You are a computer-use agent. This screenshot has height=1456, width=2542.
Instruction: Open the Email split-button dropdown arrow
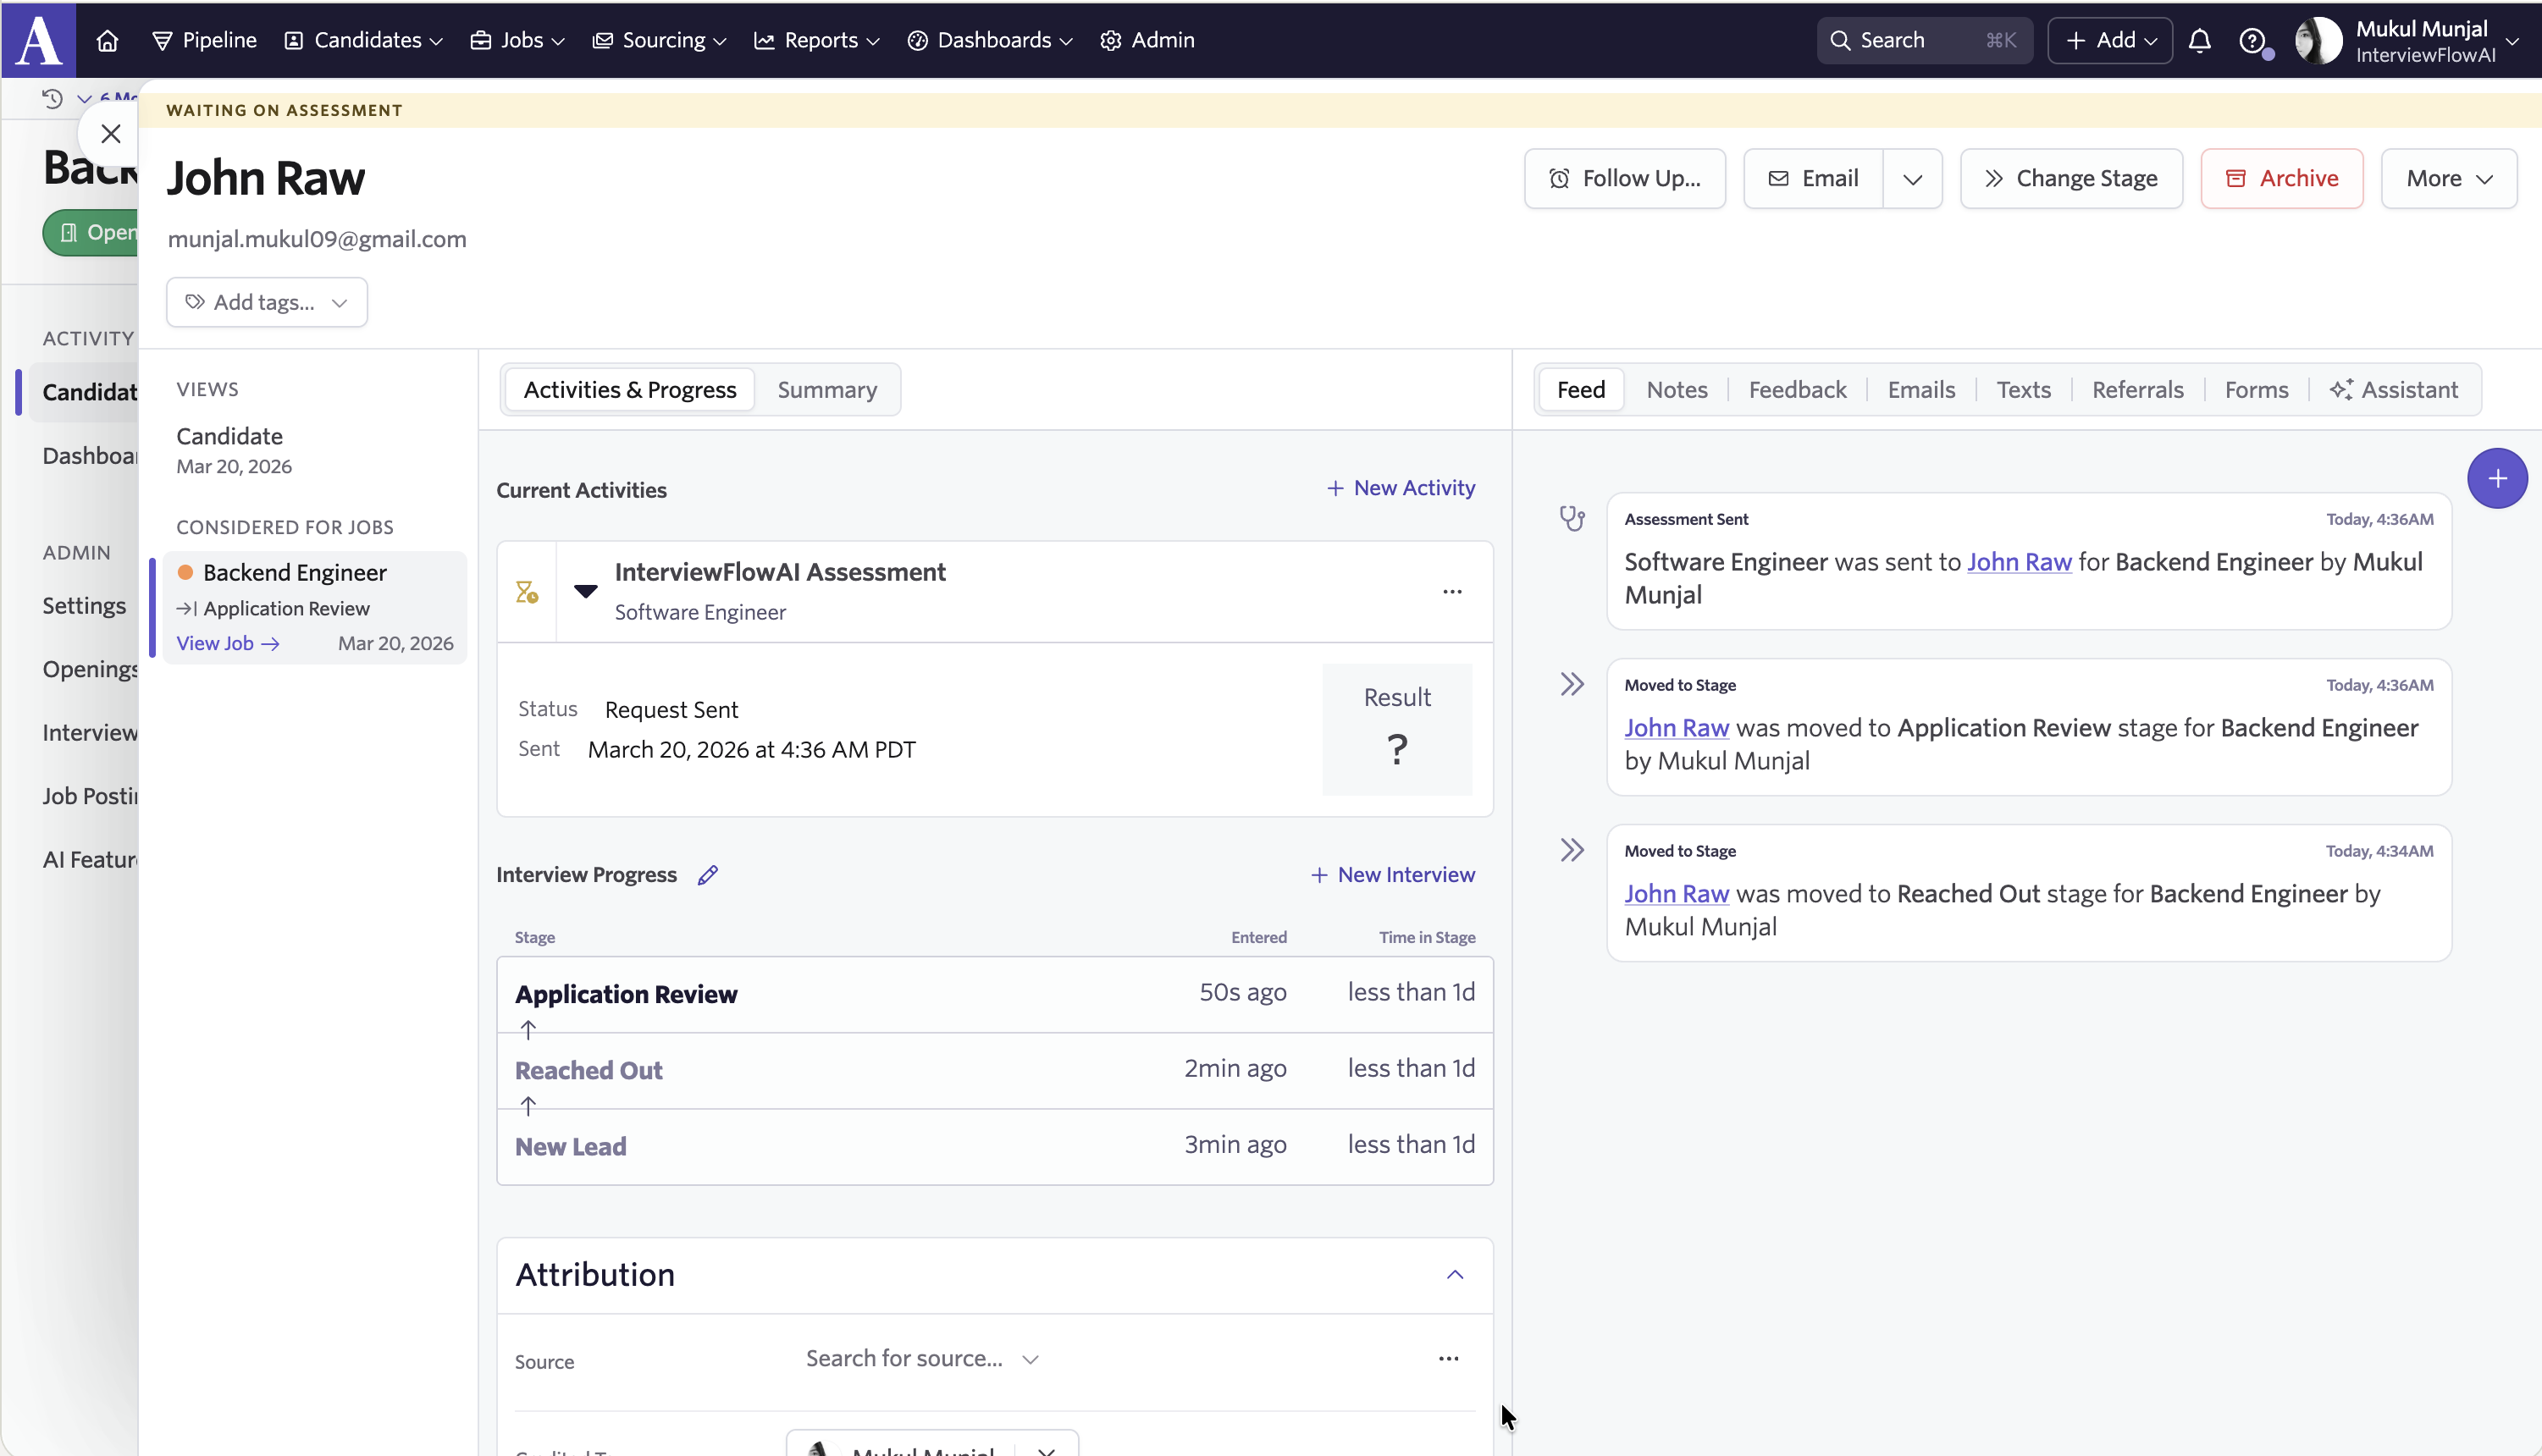pos(1912,179)
